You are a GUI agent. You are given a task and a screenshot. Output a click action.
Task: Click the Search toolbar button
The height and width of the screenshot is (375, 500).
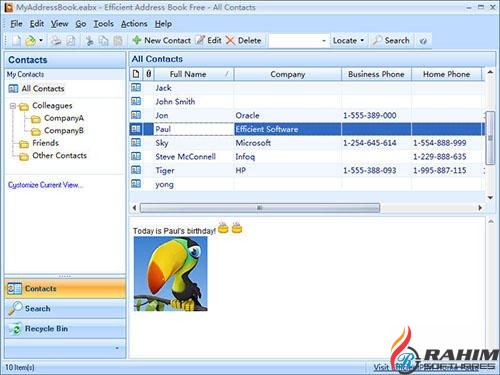[x=391, y=41]
